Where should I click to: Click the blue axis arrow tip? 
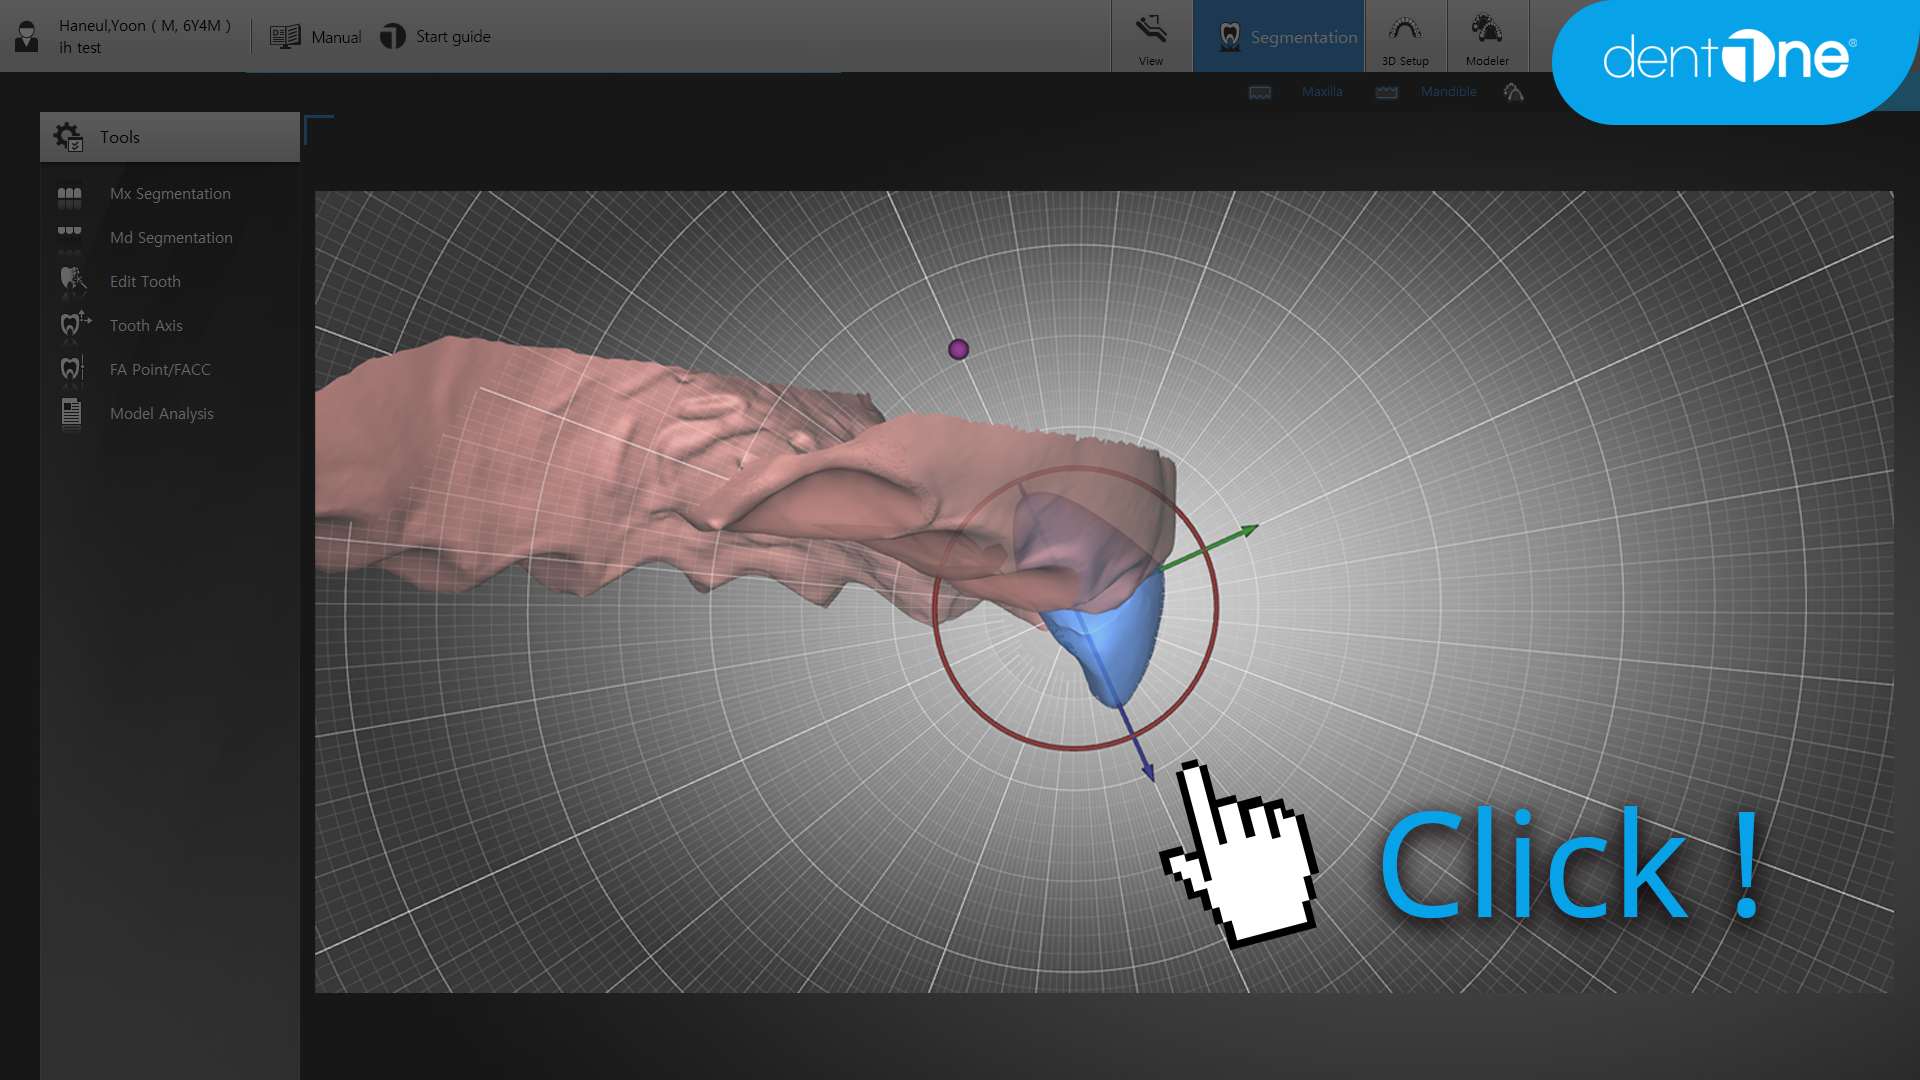tap(1148, 772)
